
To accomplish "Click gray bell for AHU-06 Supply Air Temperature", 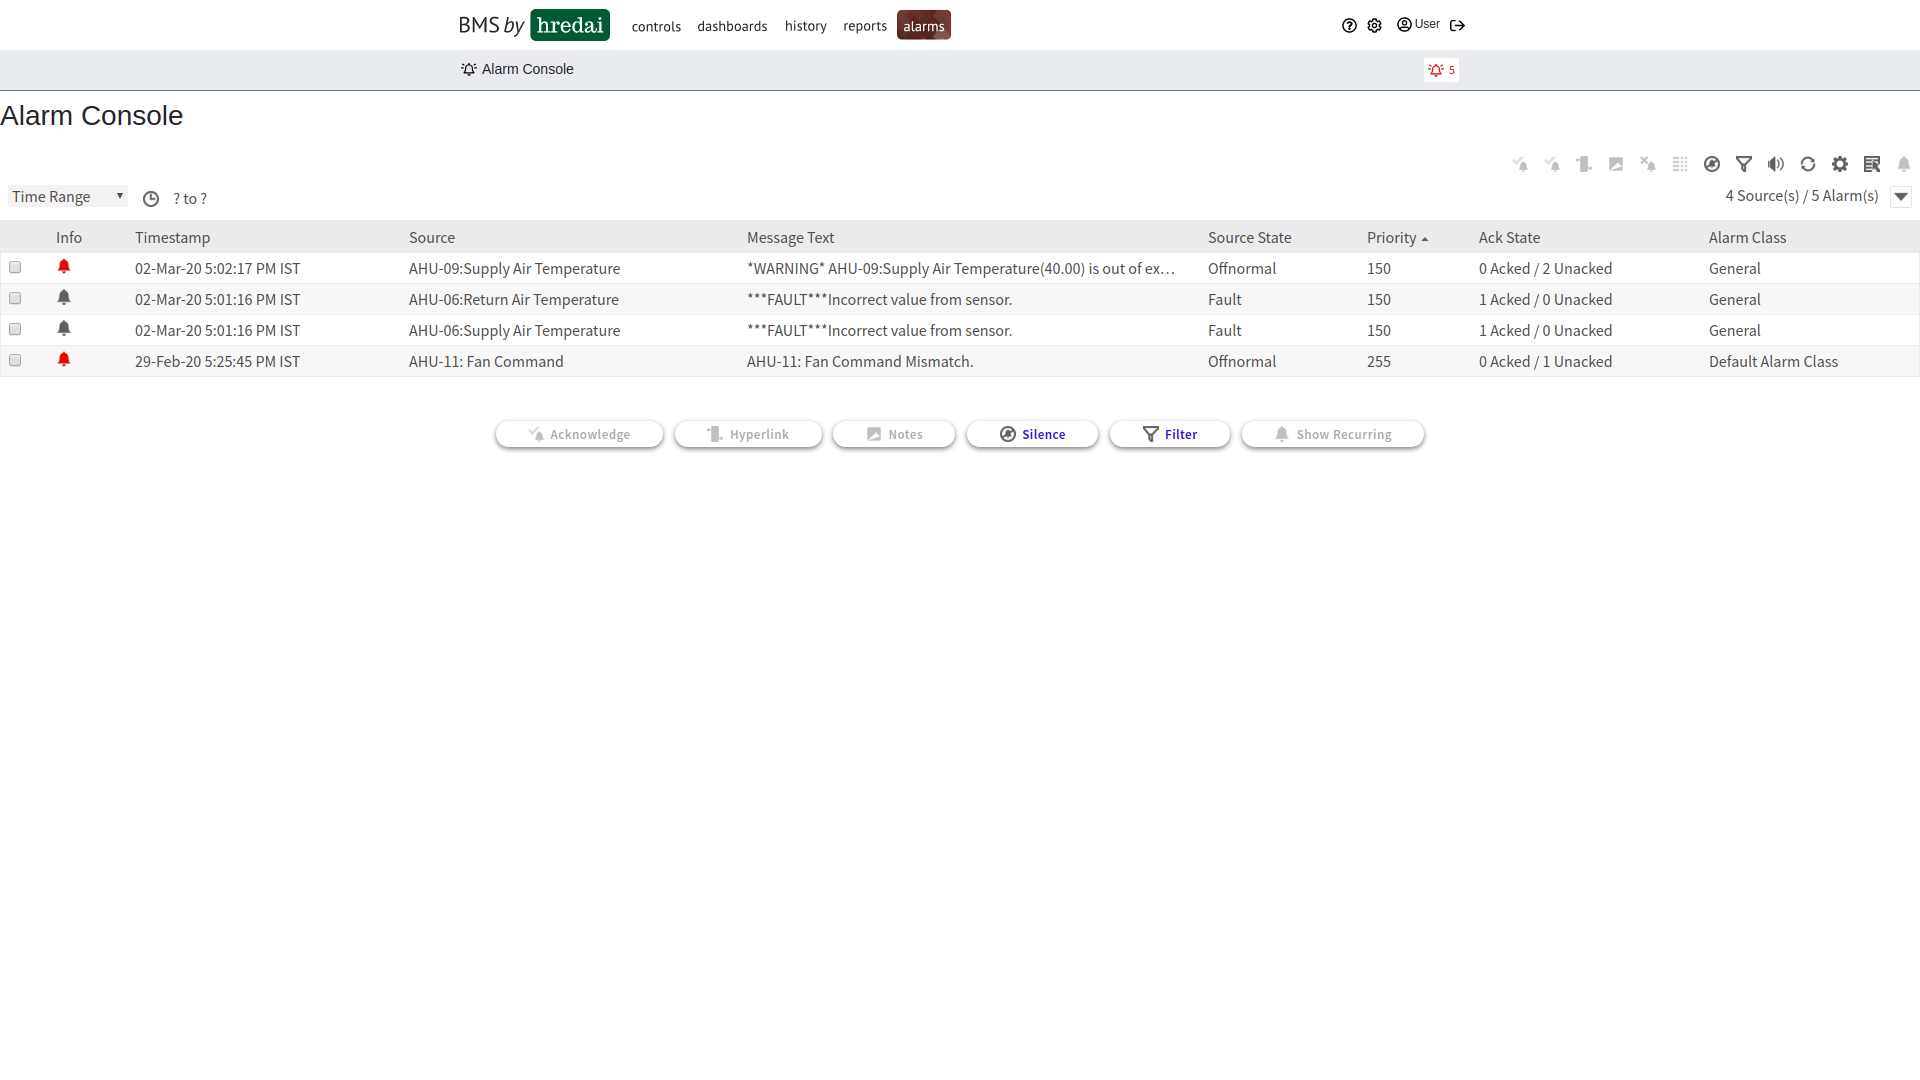I will pyautogui.click(x=64, y=329).
